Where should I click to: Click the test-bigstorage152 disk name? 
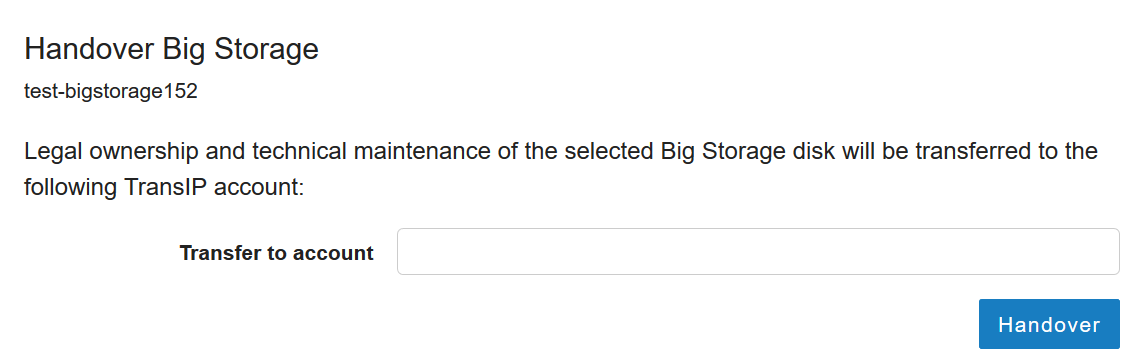(111, 92)
